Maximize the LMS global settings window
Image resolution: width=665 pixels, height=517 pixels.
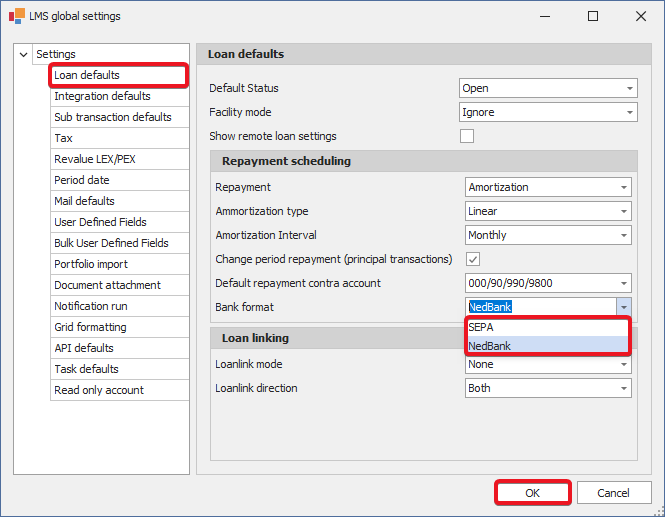tap(593, 16)
